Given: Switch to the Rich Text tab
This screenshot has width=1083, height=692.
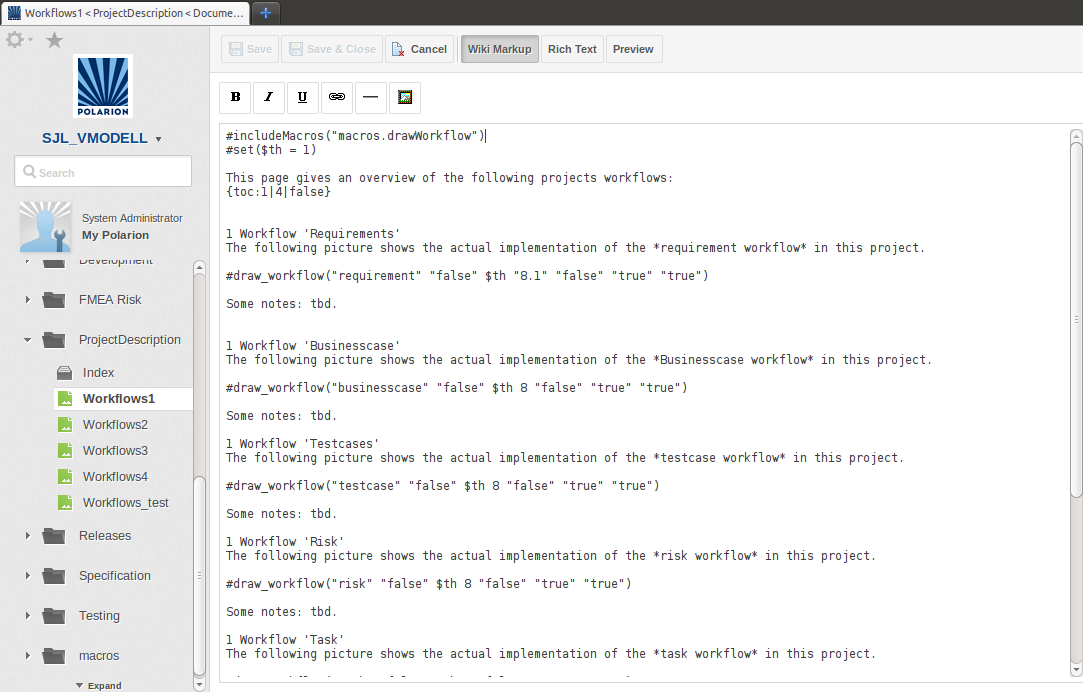Looking at the screenshot, I should (571, 48).
